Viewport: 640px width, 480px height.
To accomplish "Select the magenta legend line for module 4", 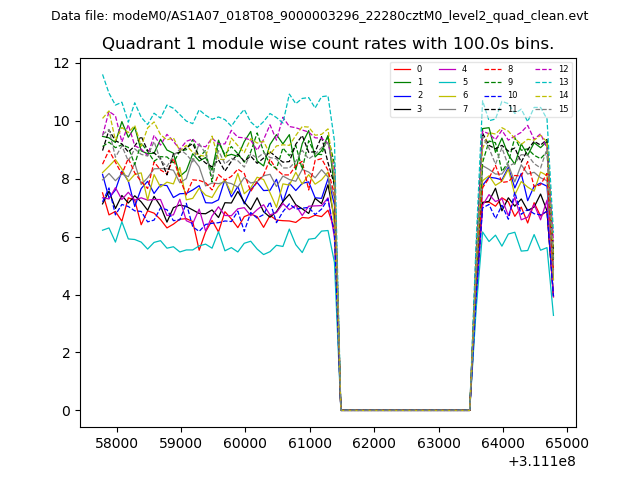I will pyautogui.click(x=447, y=69).
